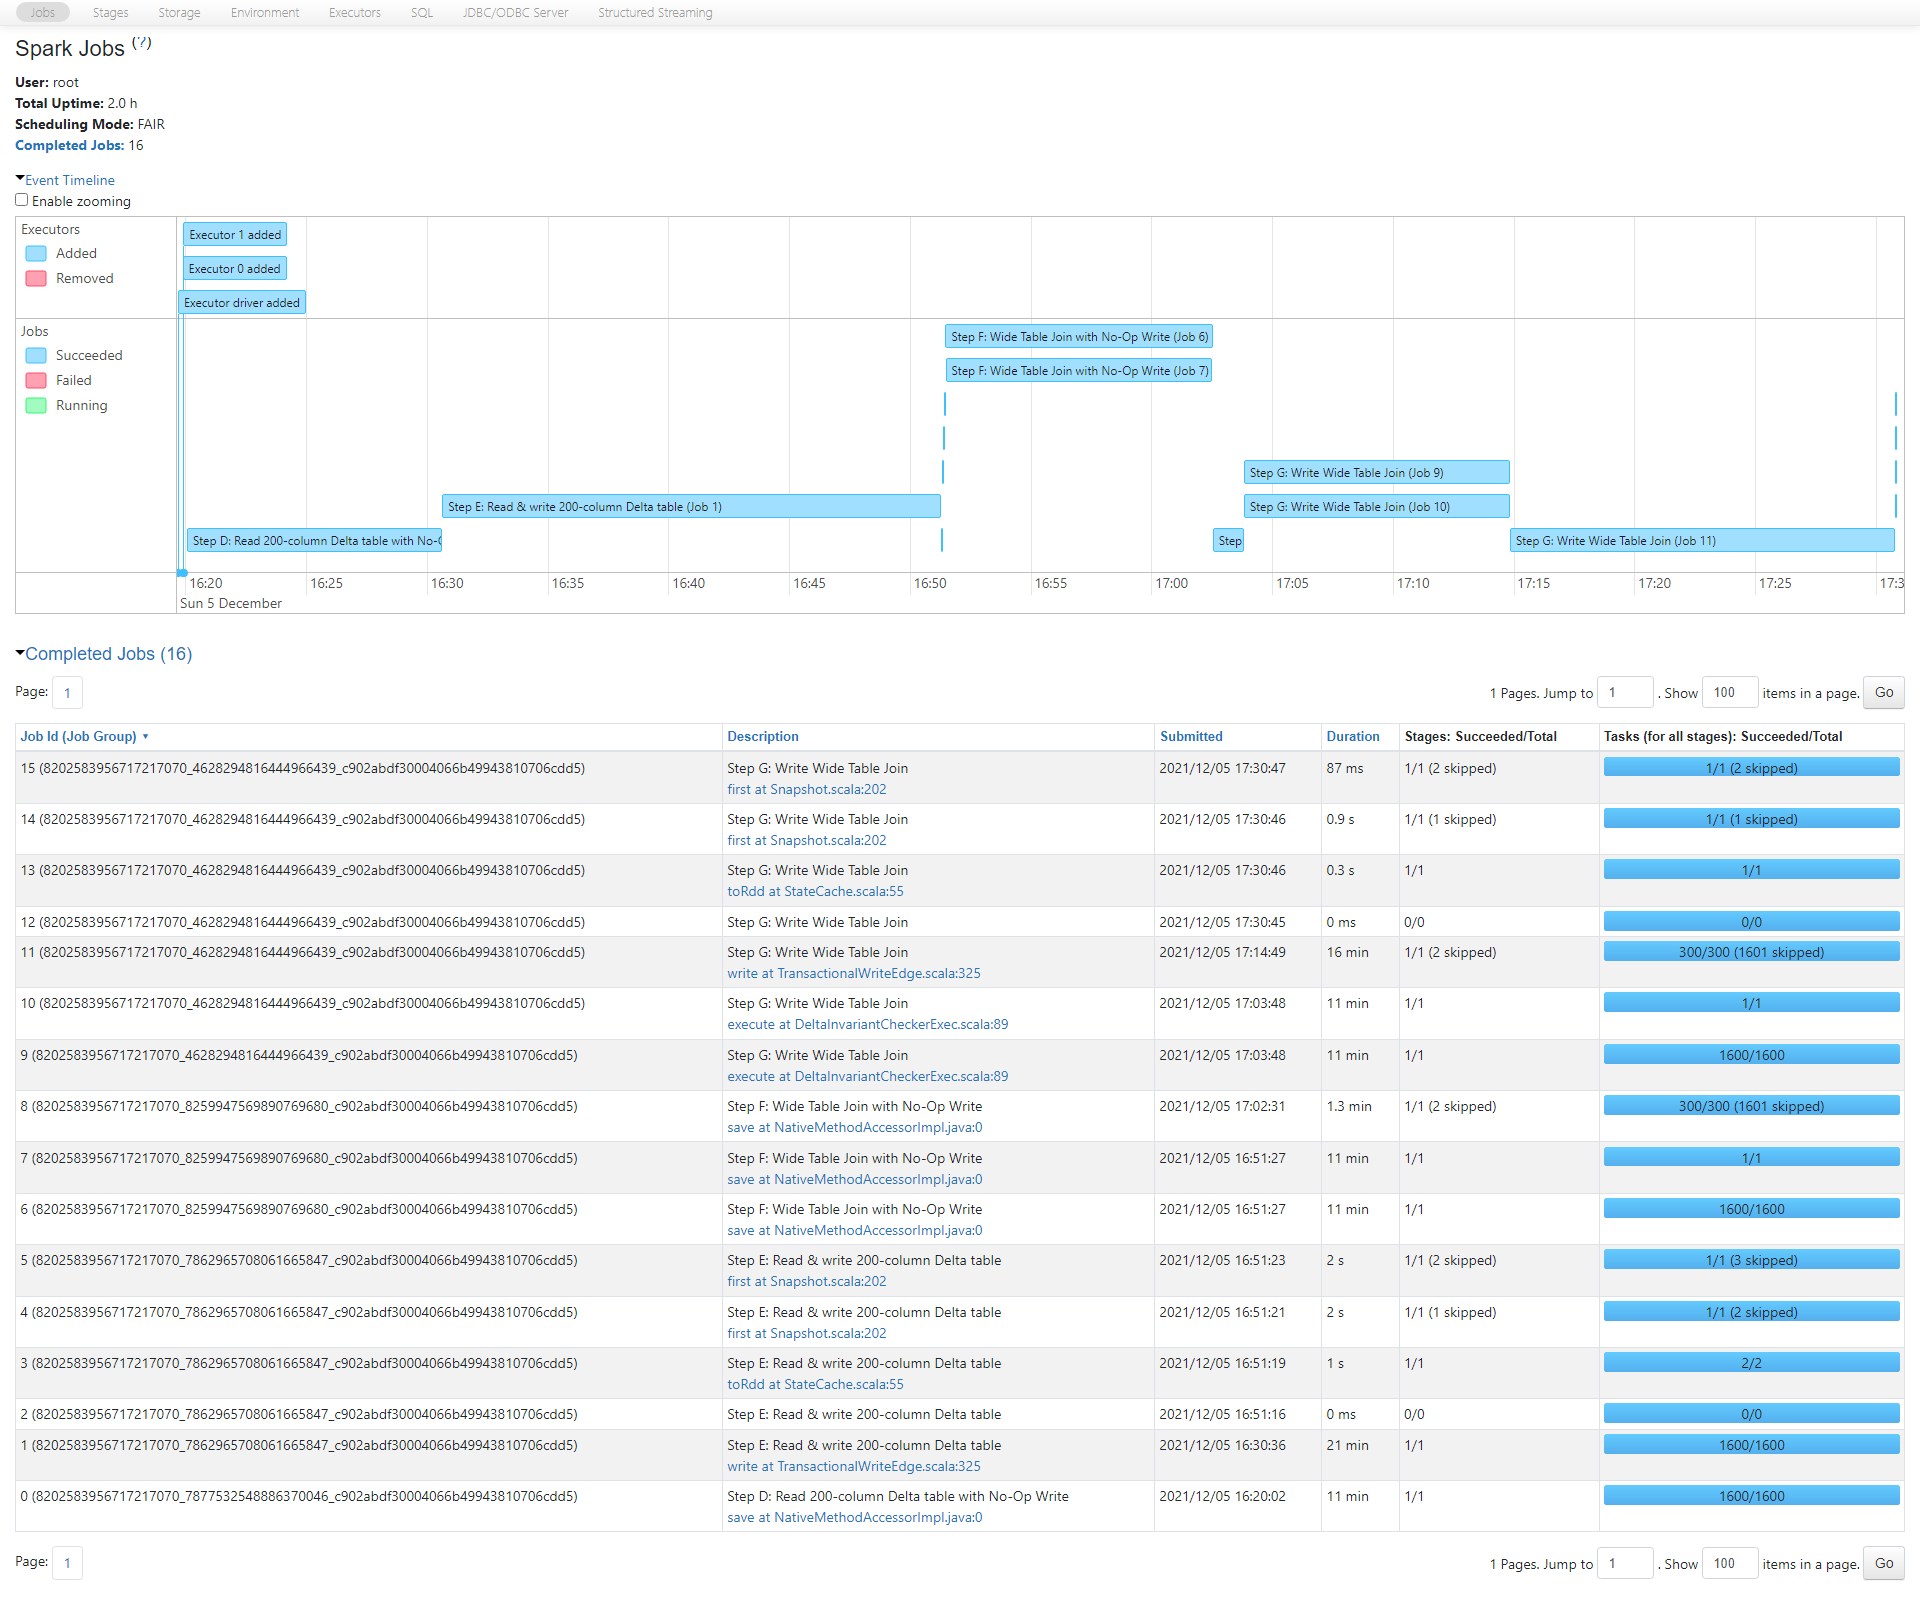Click page 1 link above the table

(x=67, y=693)
